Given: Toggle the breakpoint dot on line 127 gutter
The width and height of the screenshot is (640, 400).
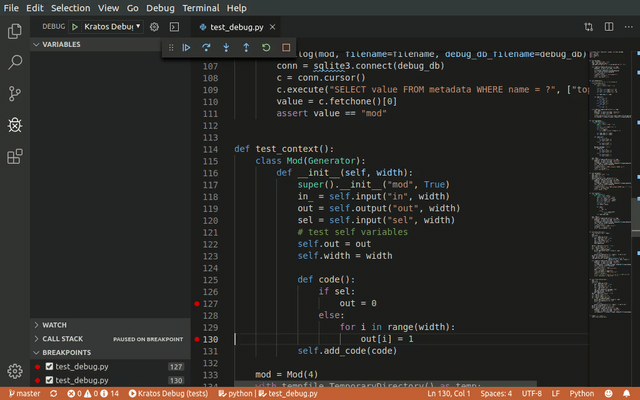Looking at the screenshot, I should (x=199, y=304).
